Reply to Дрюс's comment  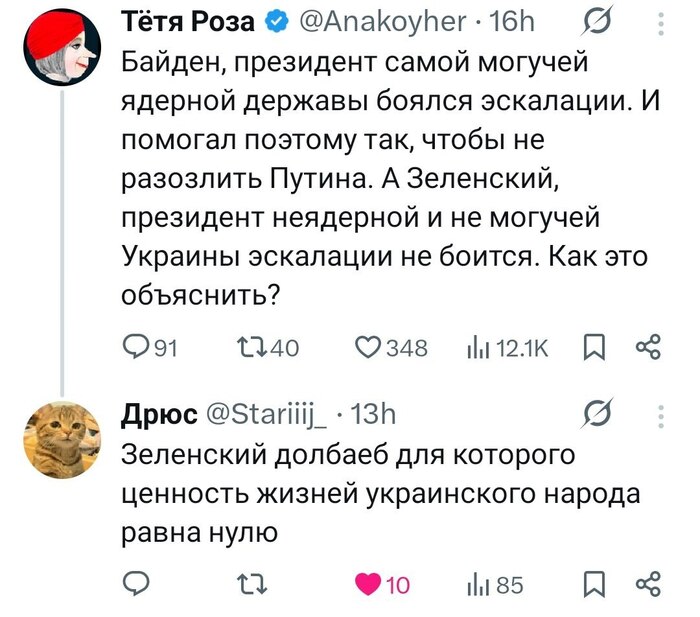pos(135,585)
